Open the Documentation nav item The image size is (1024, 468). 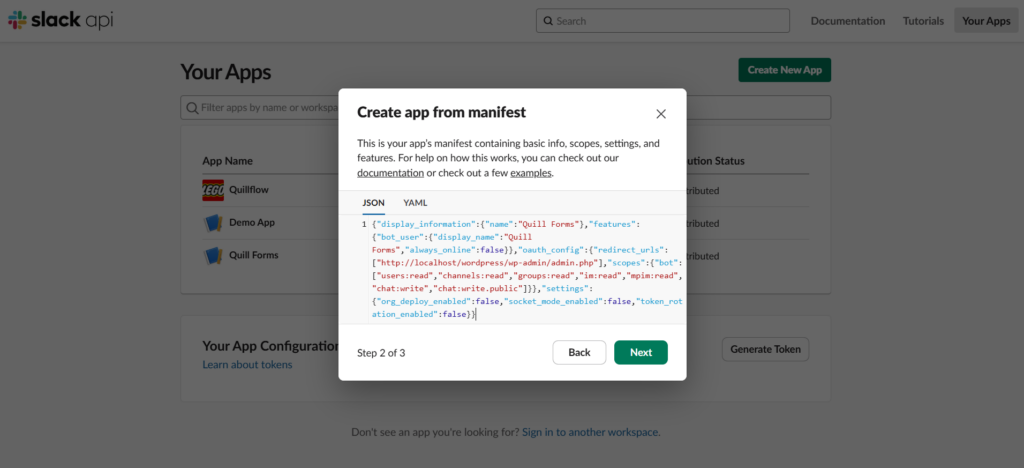pos(848,21)
